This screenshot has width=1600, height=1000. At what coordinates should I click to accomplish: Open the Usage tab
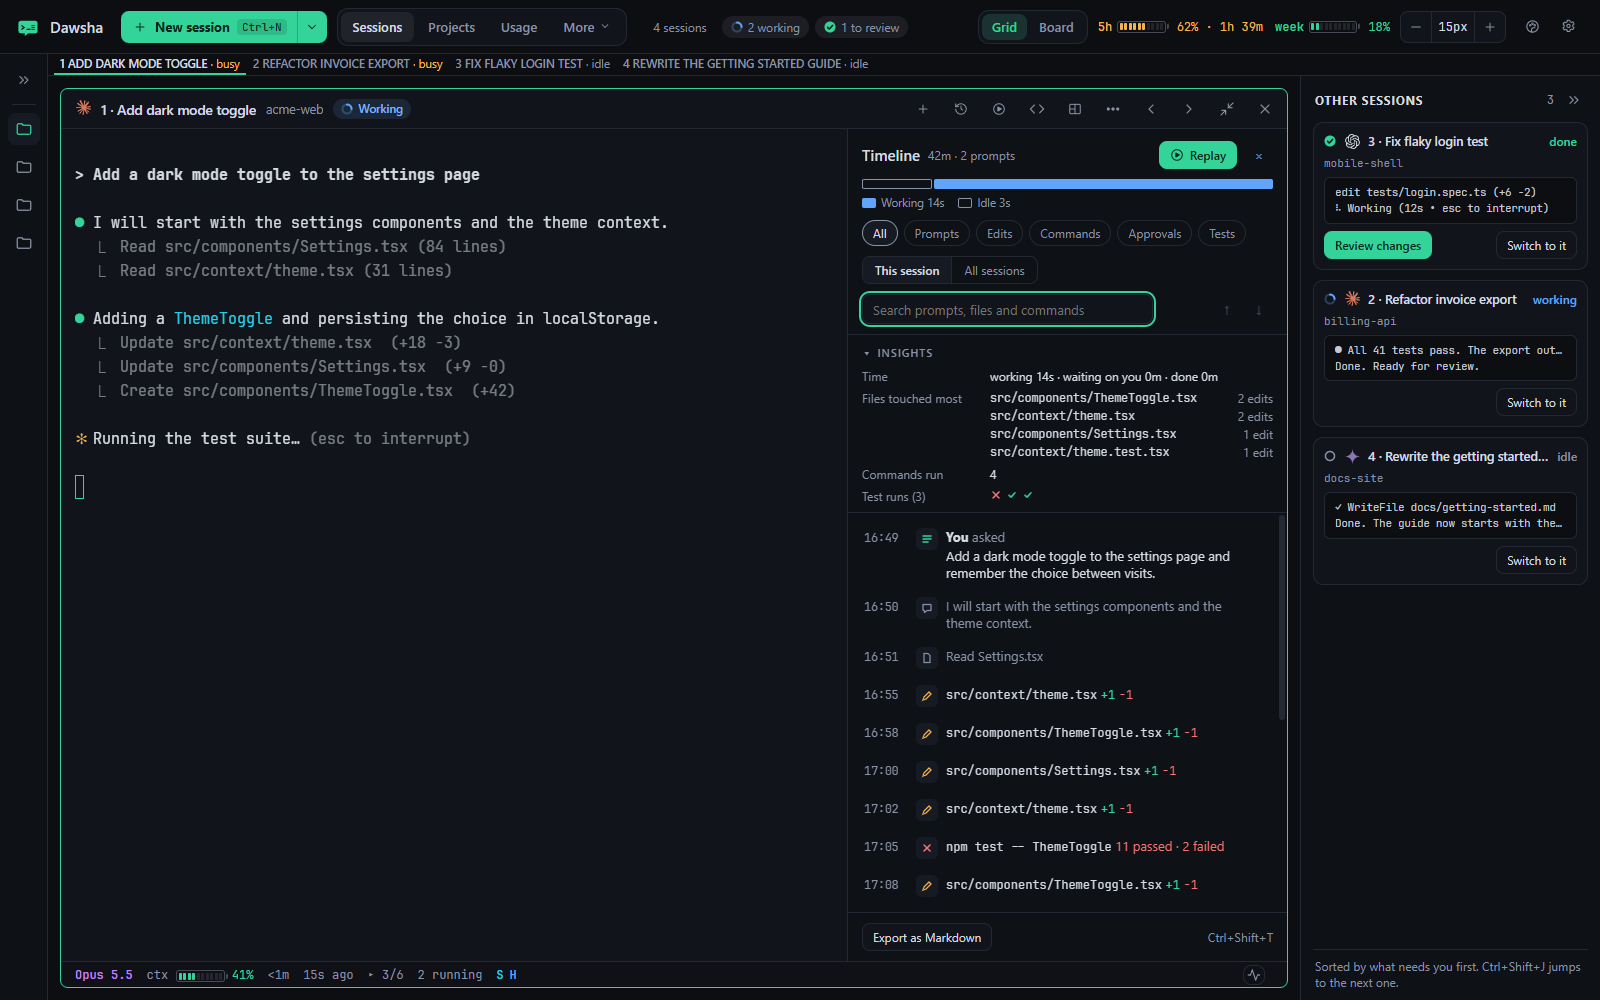(x=519, y=27)
